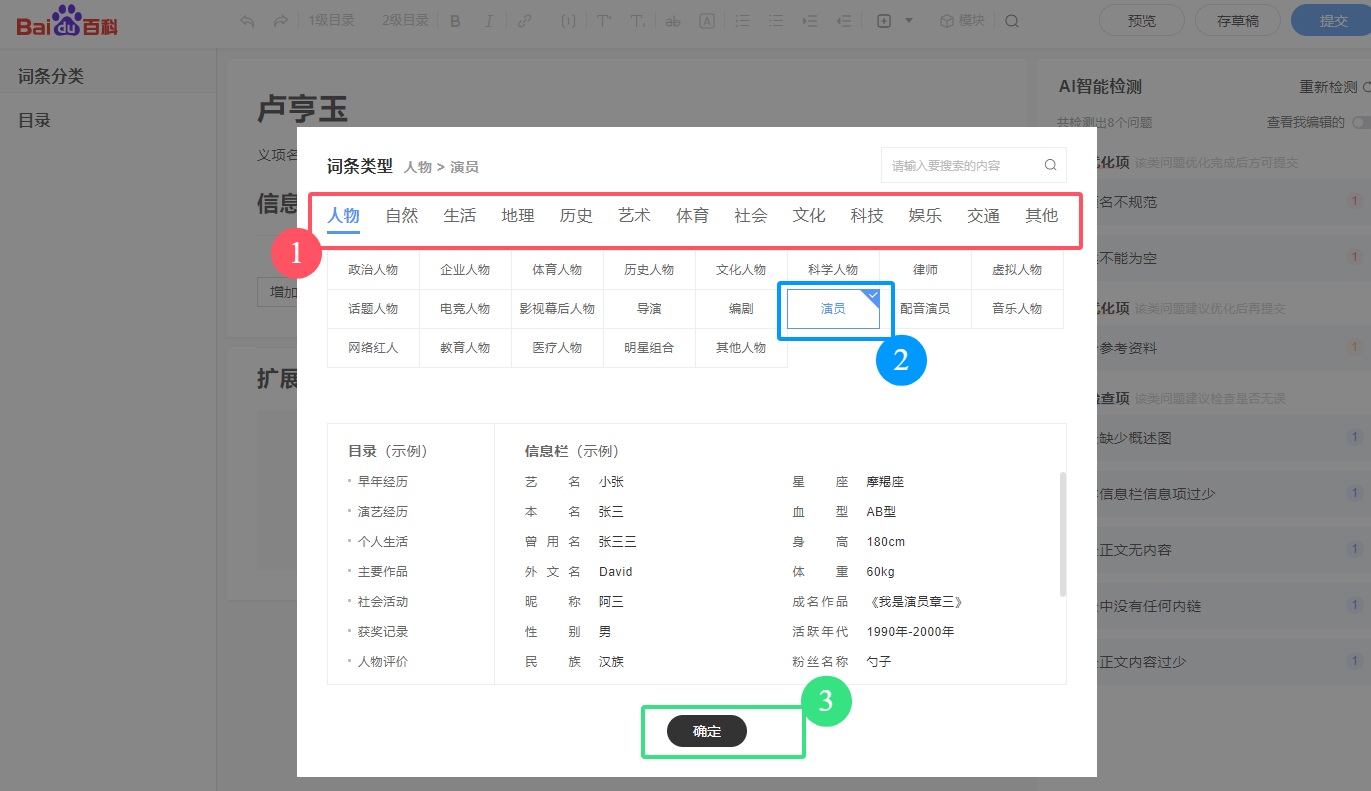Click the Baidu Baike logo
The height and width of the screenshot is (791, 1371).
67,21
